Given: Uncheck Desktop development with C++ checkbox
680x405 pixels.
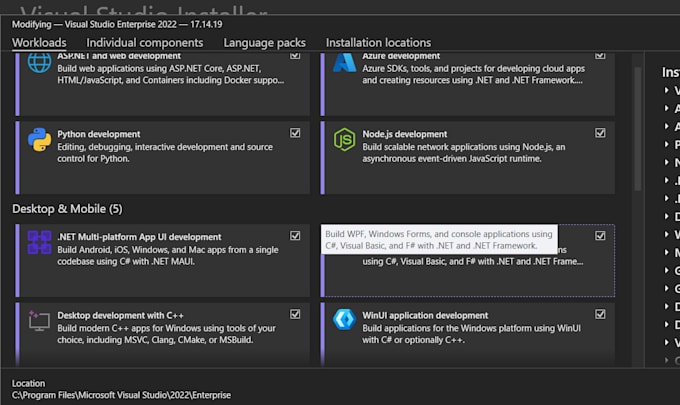Looking at the screenshot, I should tap(295, 314).
